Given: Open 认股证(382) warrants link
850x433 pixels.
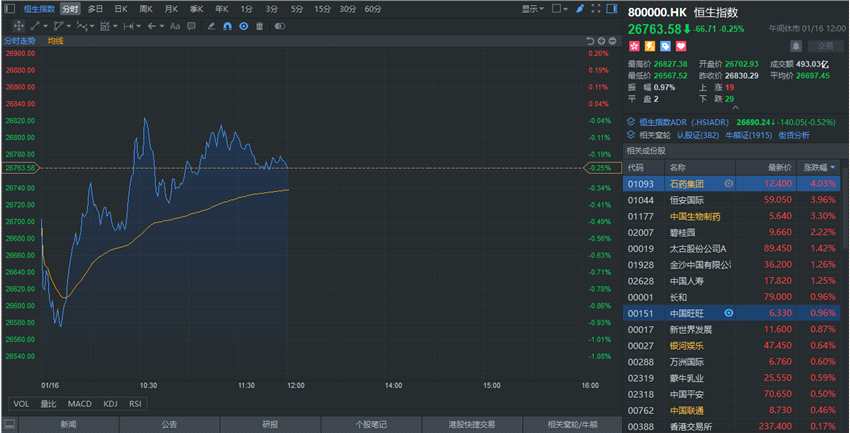Looking at the screenshot, I should pos(698,135).
